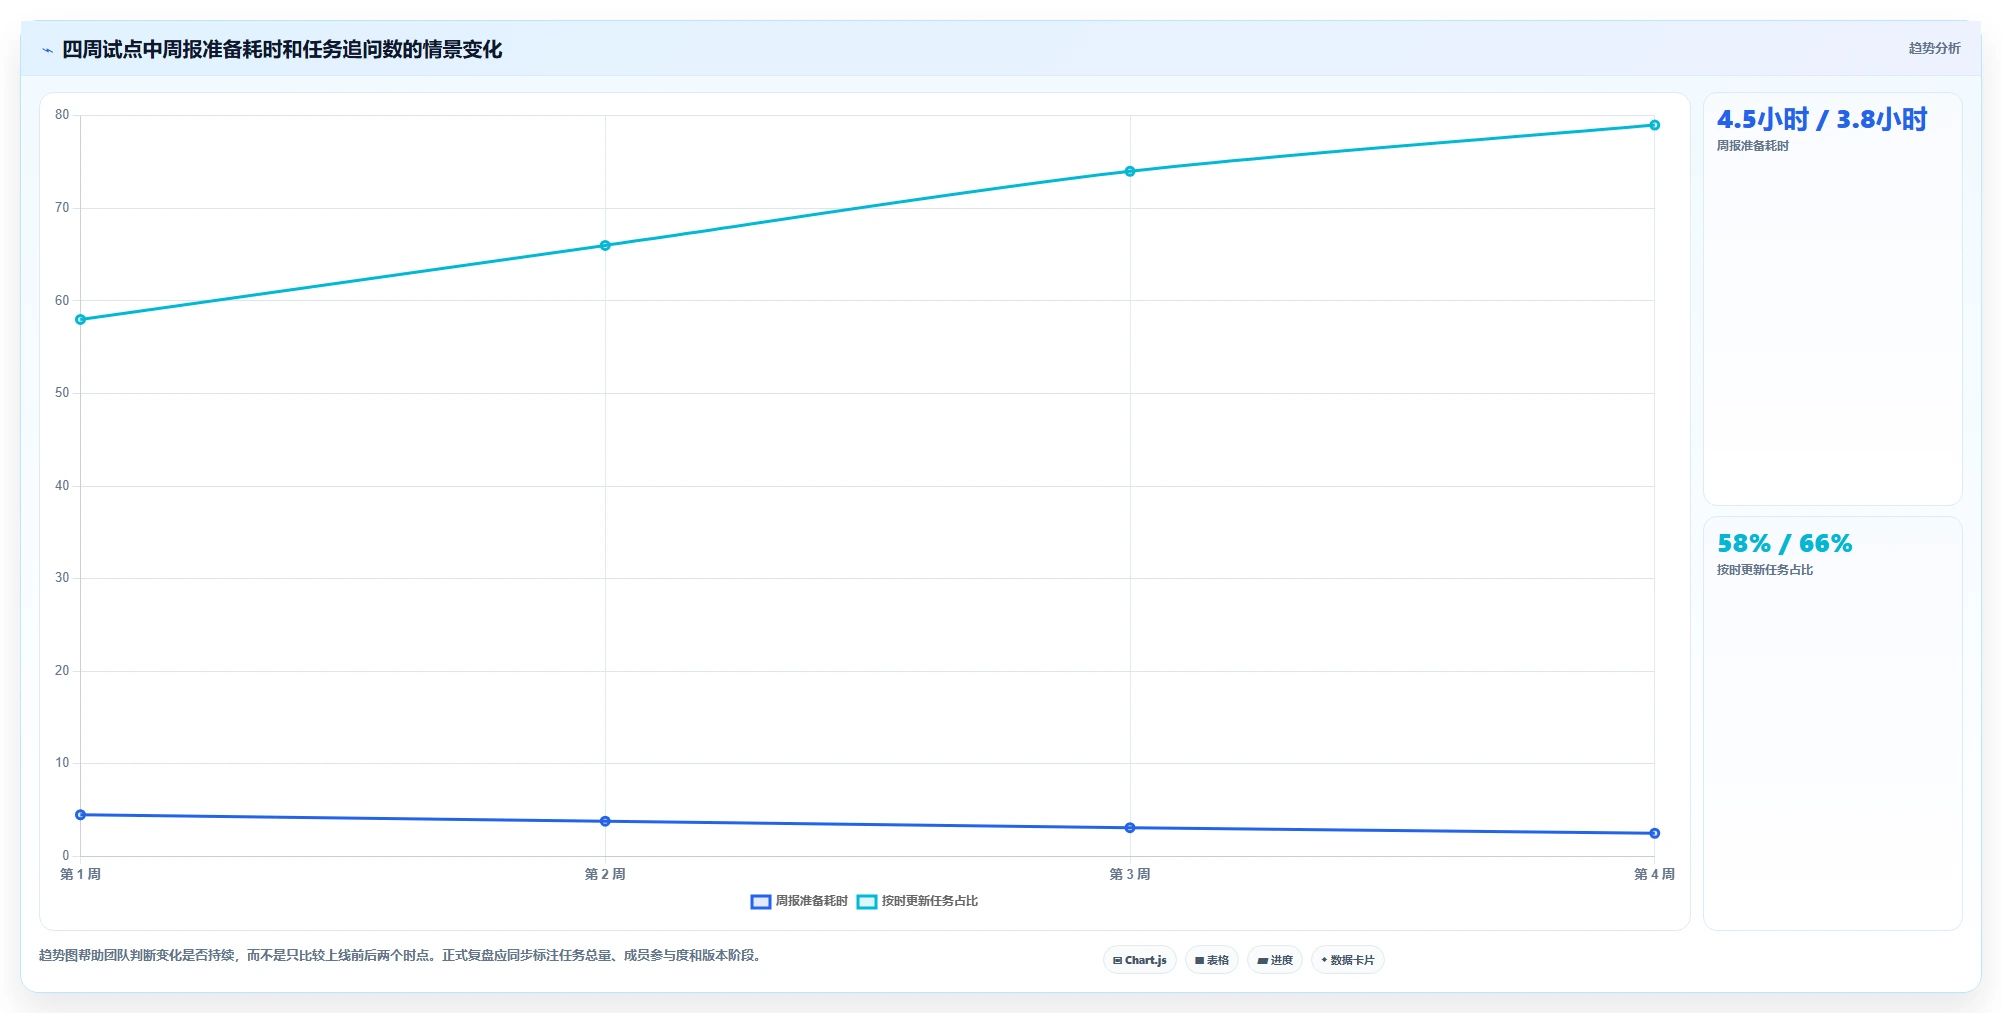Click the 数据卡片 tag chip

(x=1348, y=960)
